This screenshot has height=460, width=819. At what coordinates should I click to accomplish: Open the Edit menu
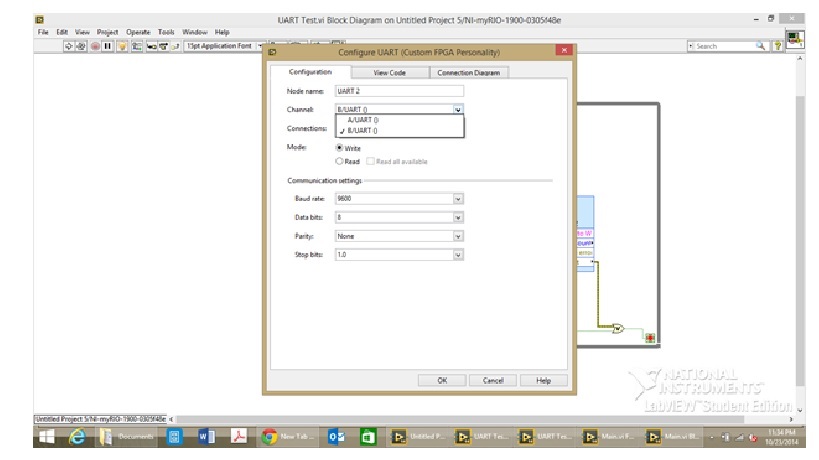pos(62,32)
